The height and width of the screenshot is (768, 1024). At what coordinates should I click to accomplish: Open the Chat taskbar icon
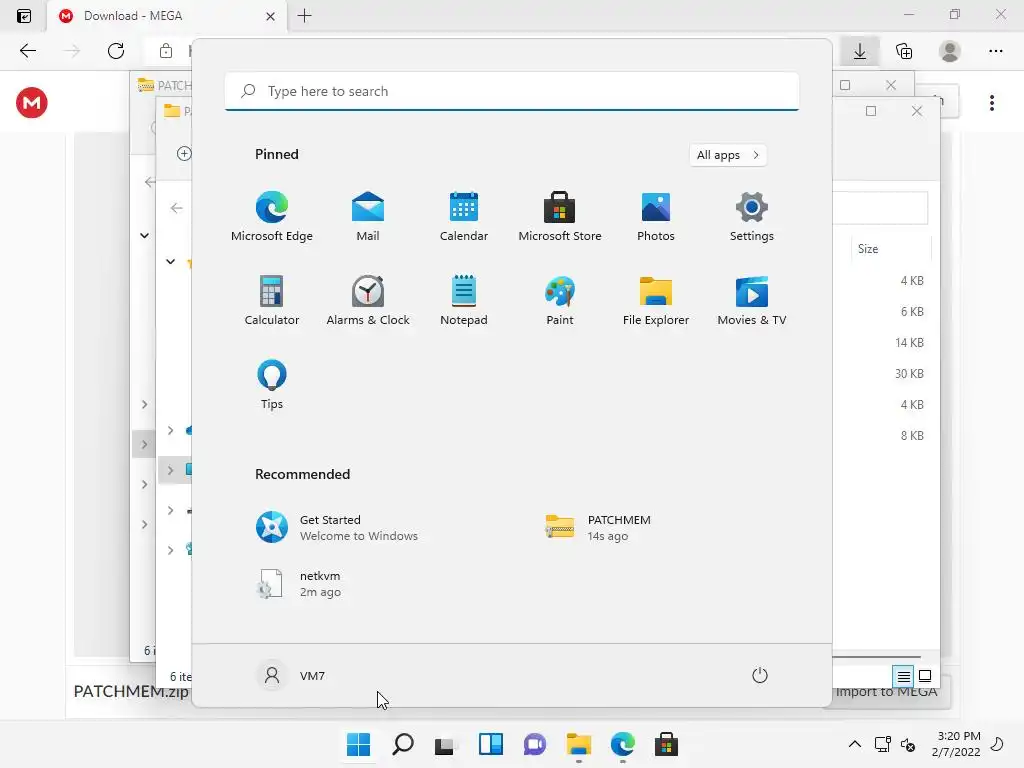click(535, 744)
